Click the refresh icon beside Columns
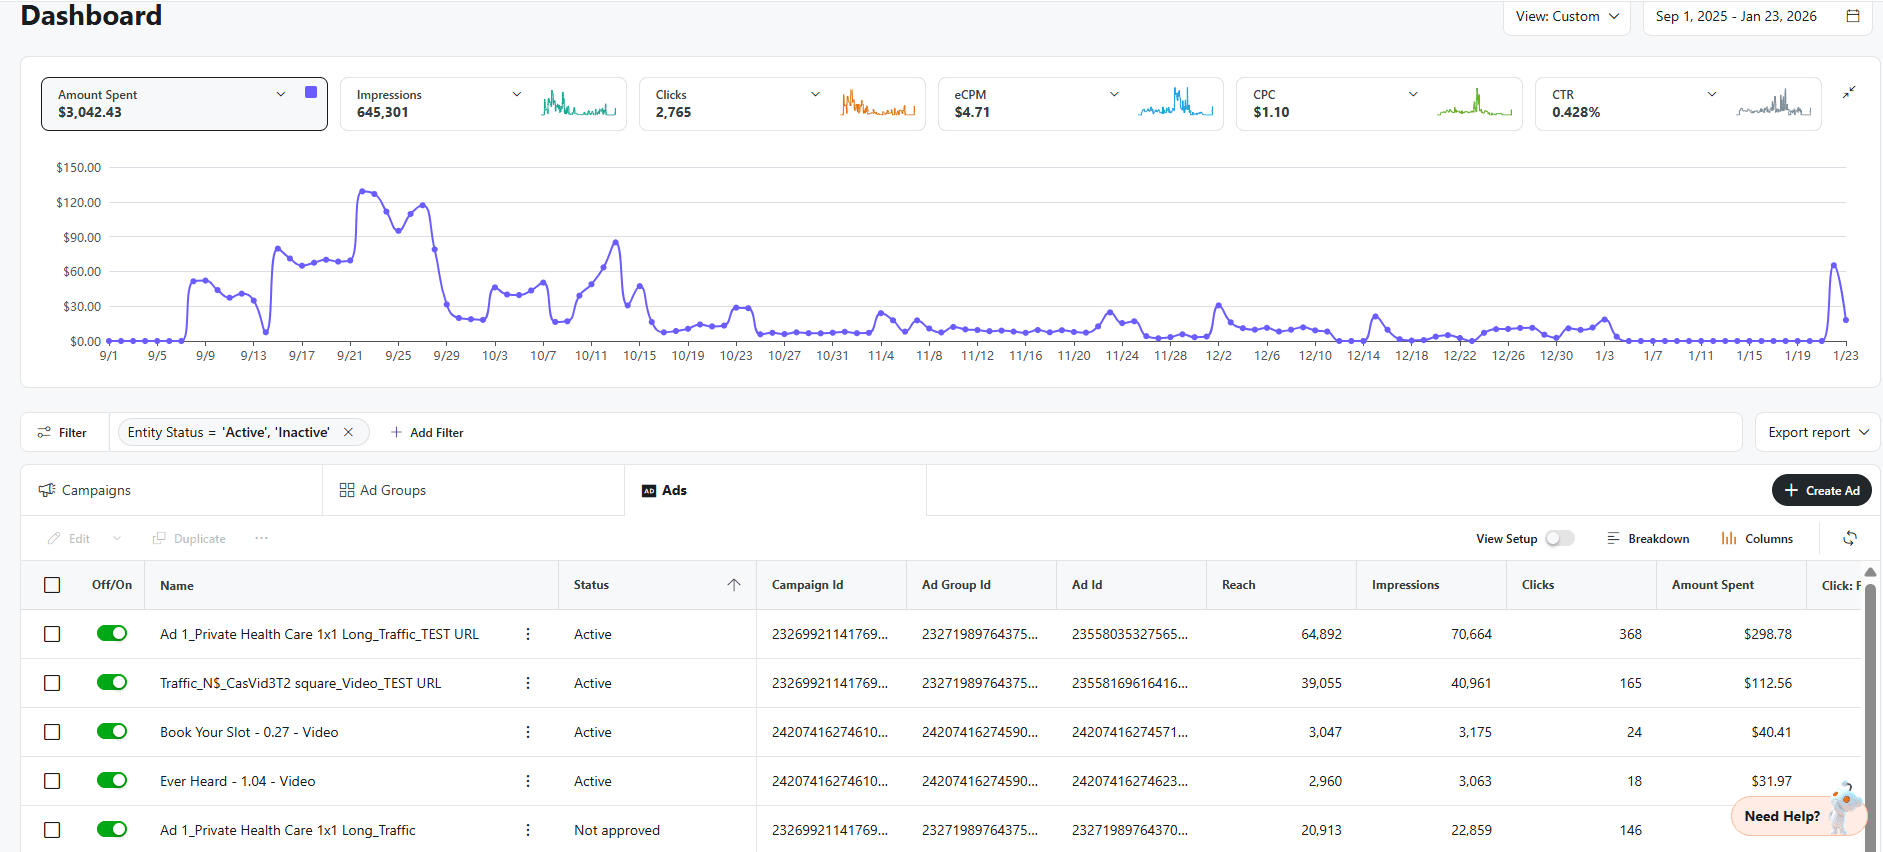 [x=1850, y=538]
